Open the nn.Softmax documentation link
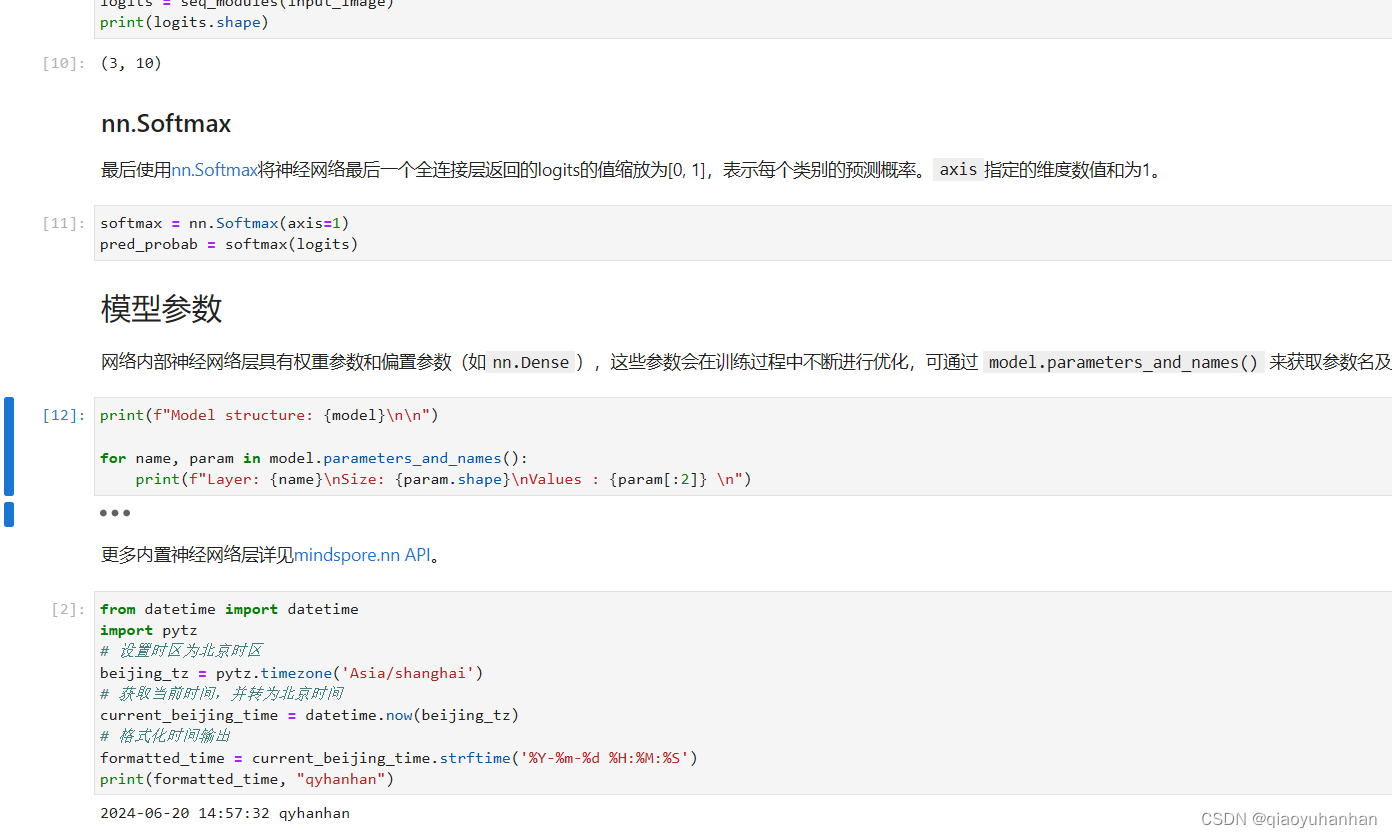The height and width of the screenshot is (838, 1392). point(215,170)
